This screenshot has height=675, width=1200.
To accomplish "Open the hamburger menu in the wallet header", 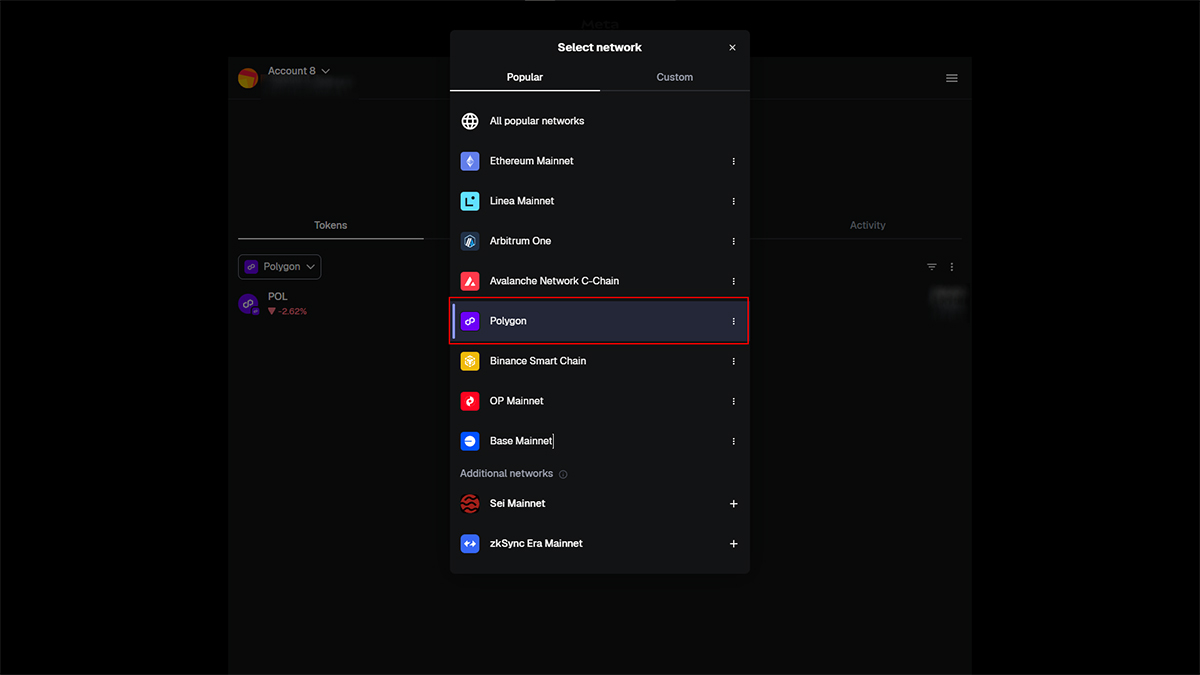I will [952, 78].
